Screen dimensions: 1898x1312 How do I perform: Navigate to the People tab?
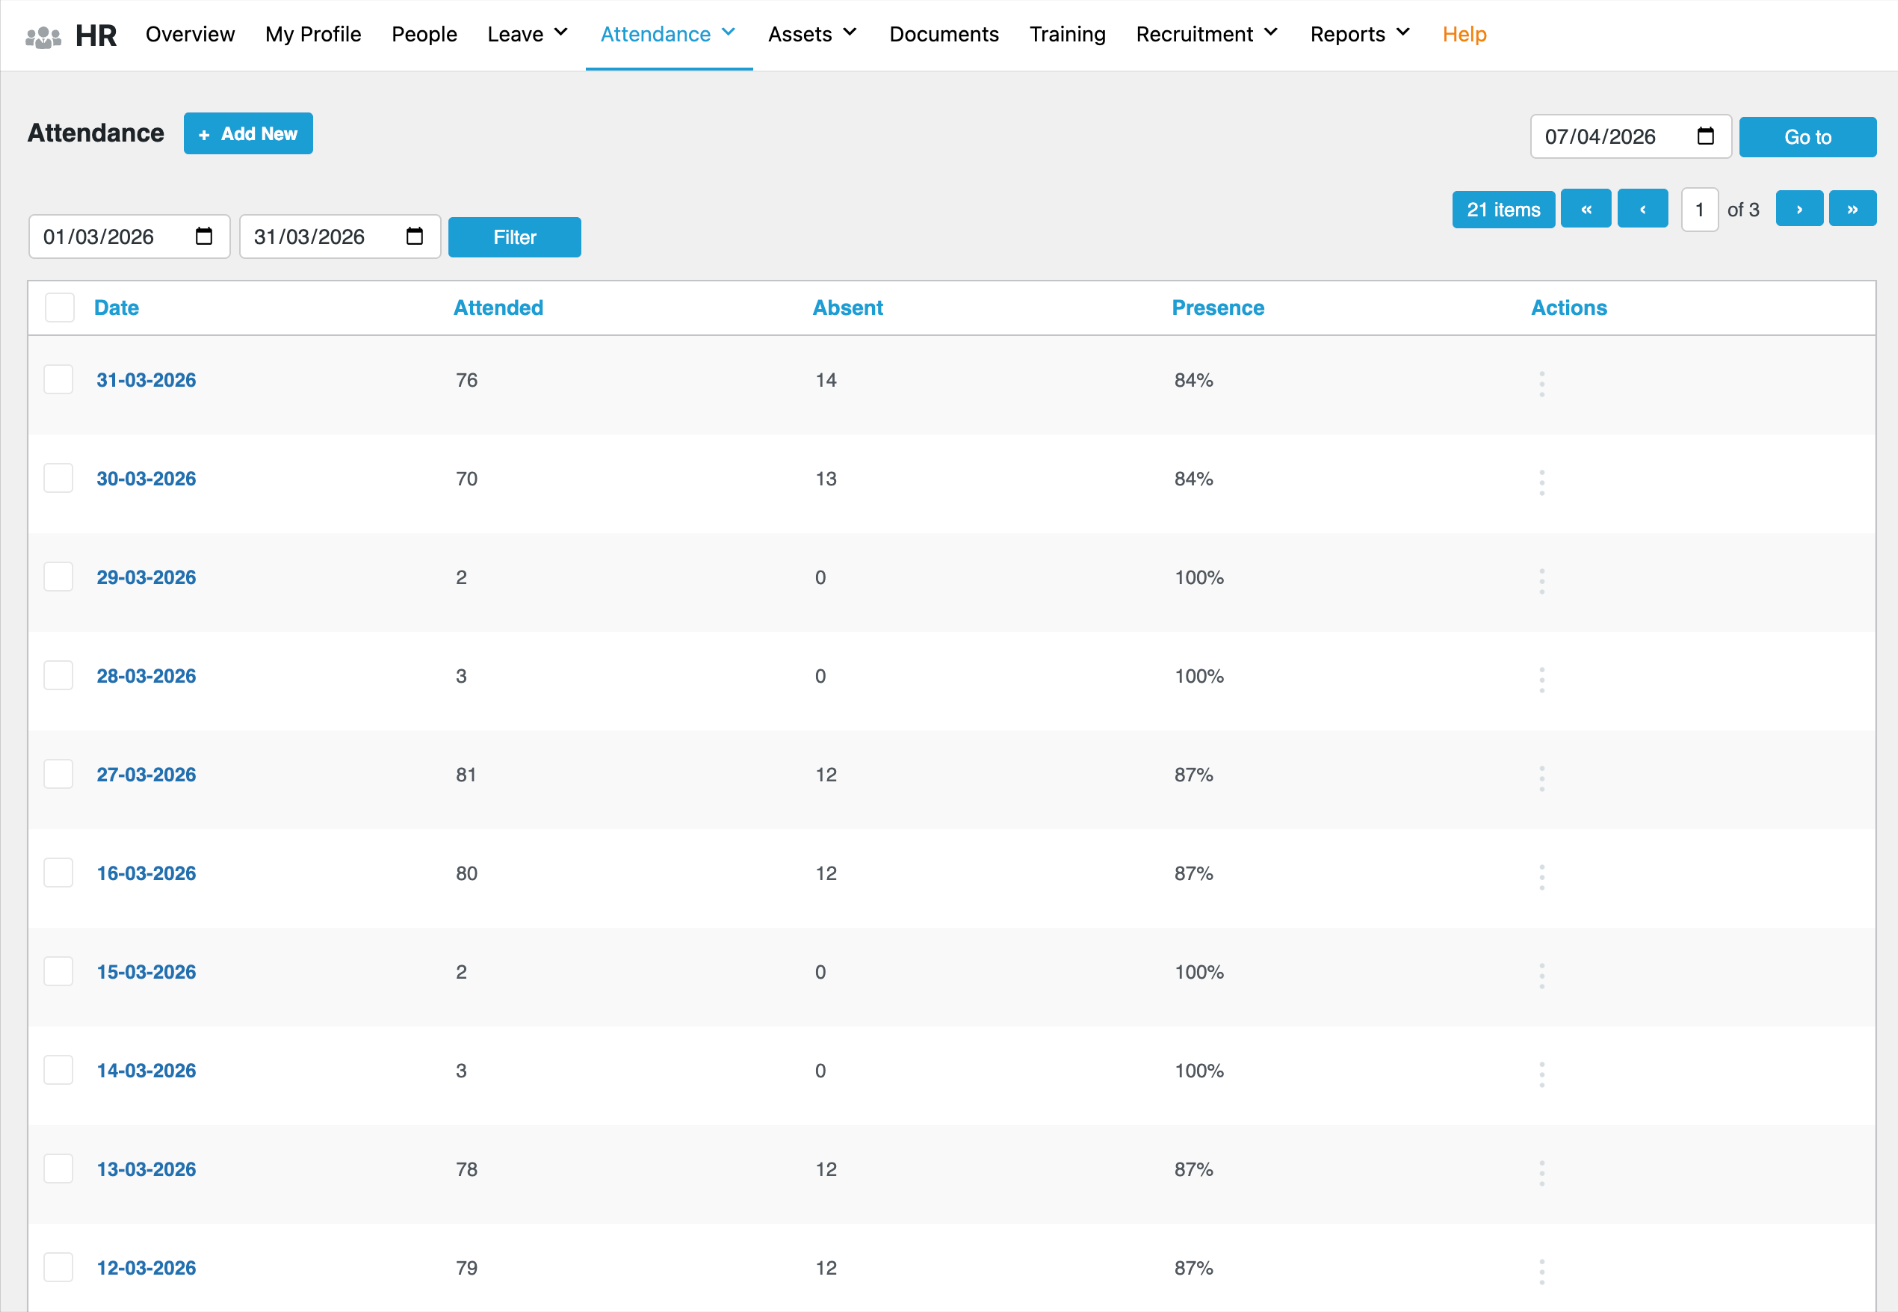424,34
